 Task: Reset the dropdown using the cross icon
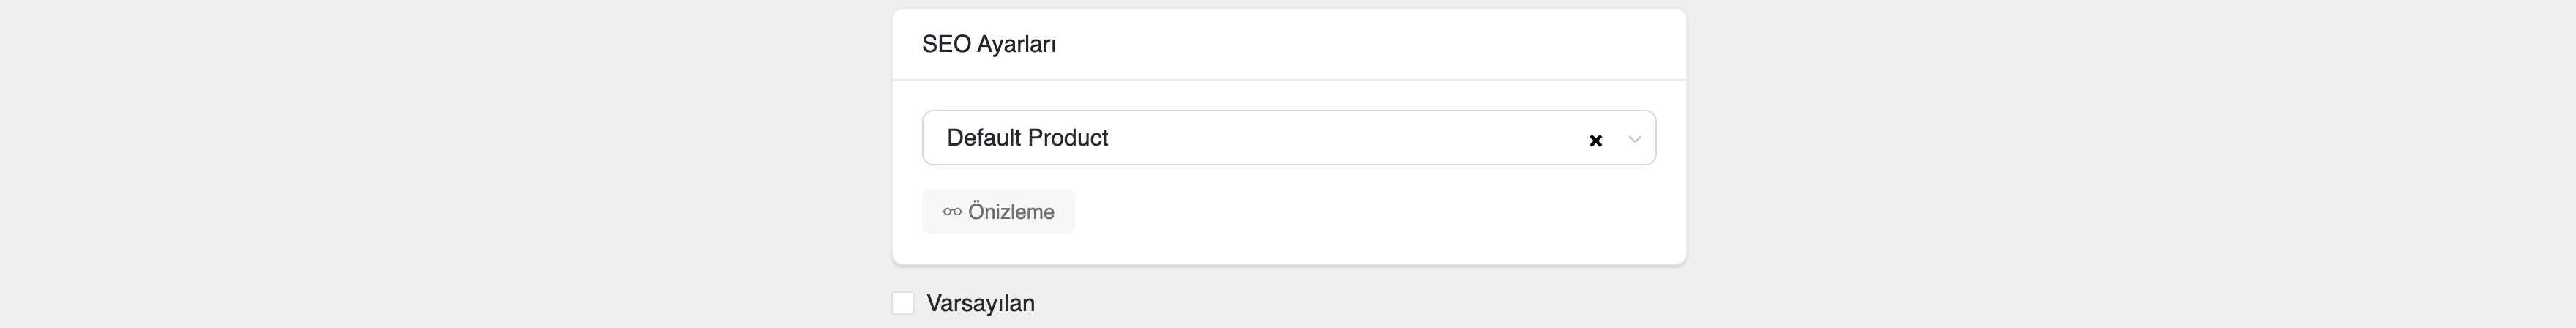pyautogui.click(x=1595, y=141)
